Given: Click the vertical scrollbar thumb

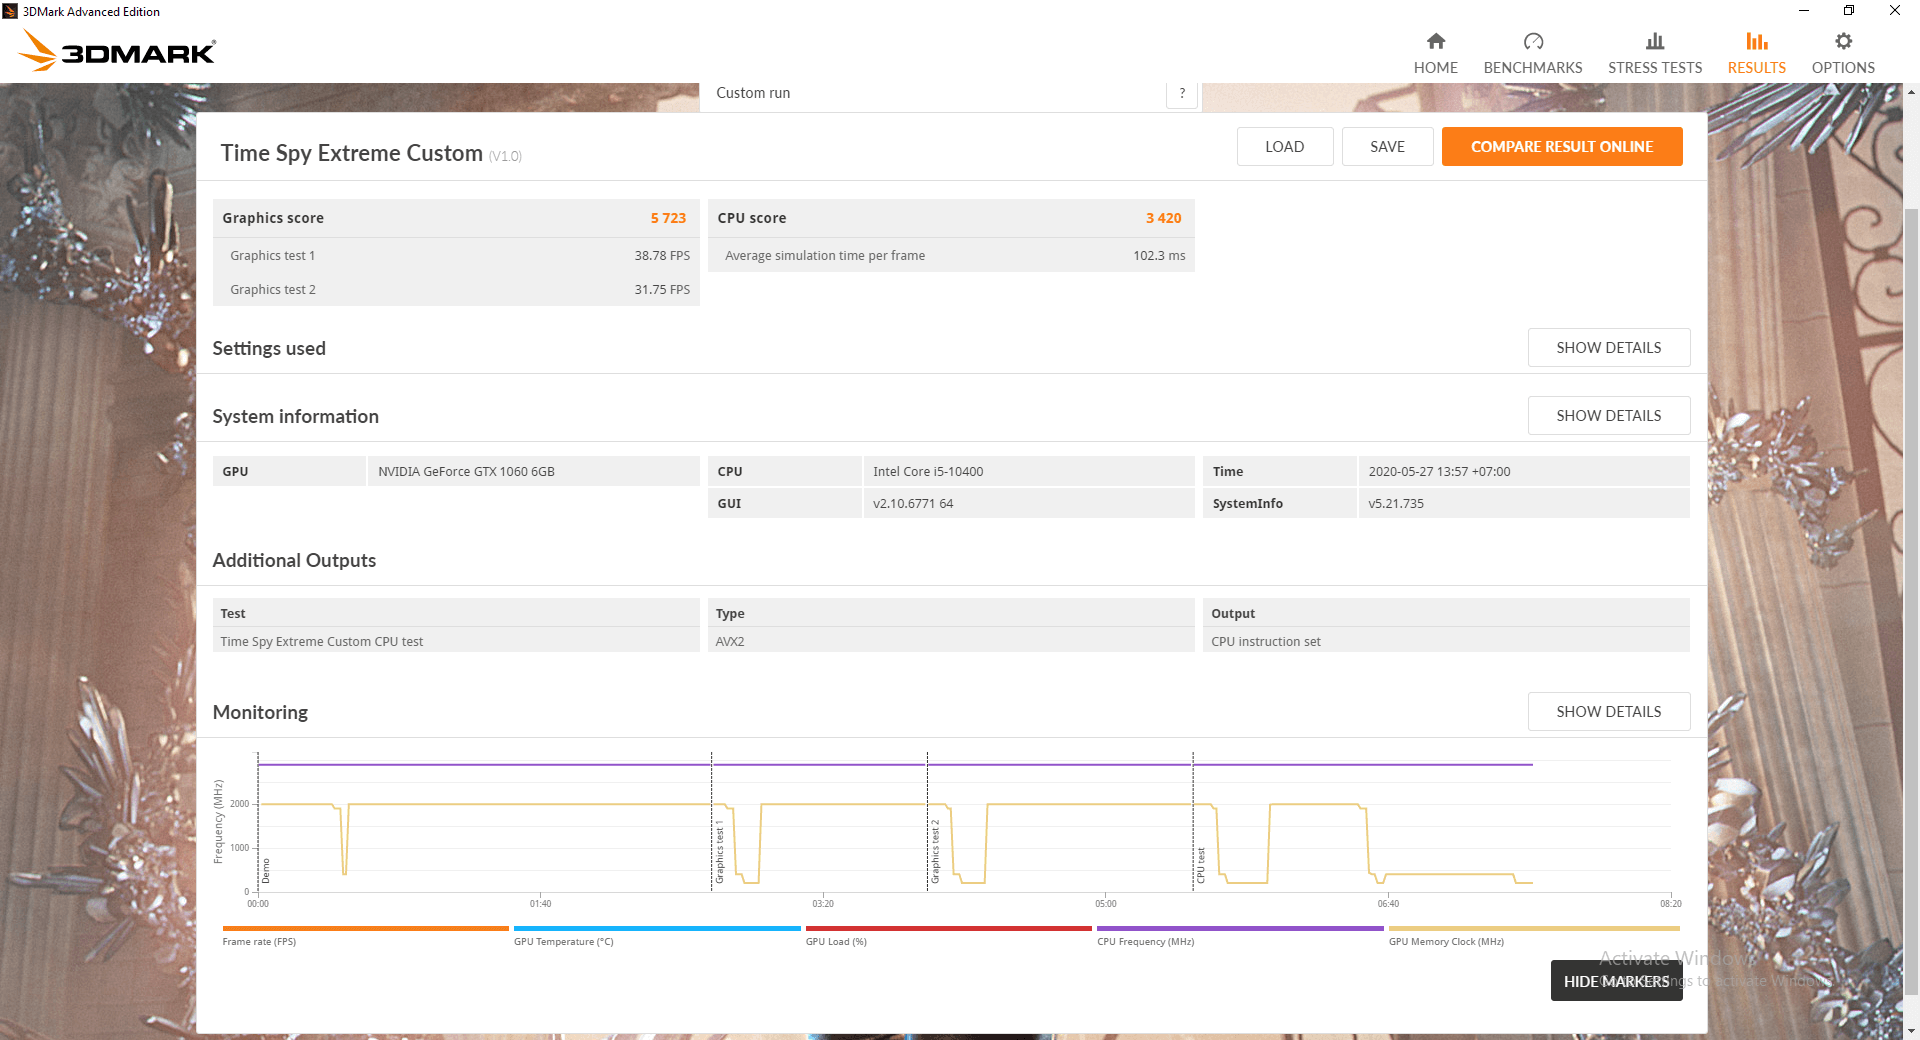Looking at the screenshot, I should click(1911, 600).
